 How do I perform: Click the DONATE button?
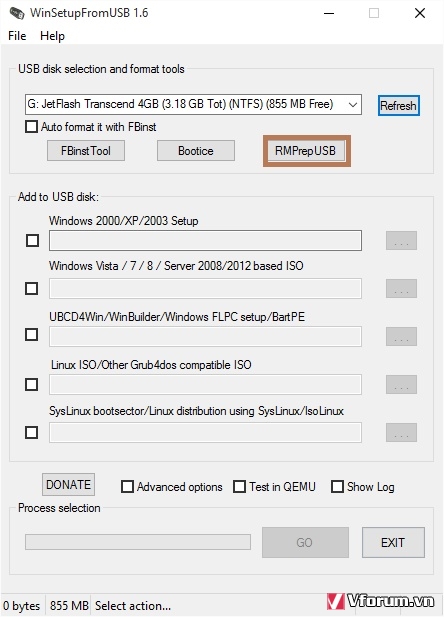pos(68,484)
